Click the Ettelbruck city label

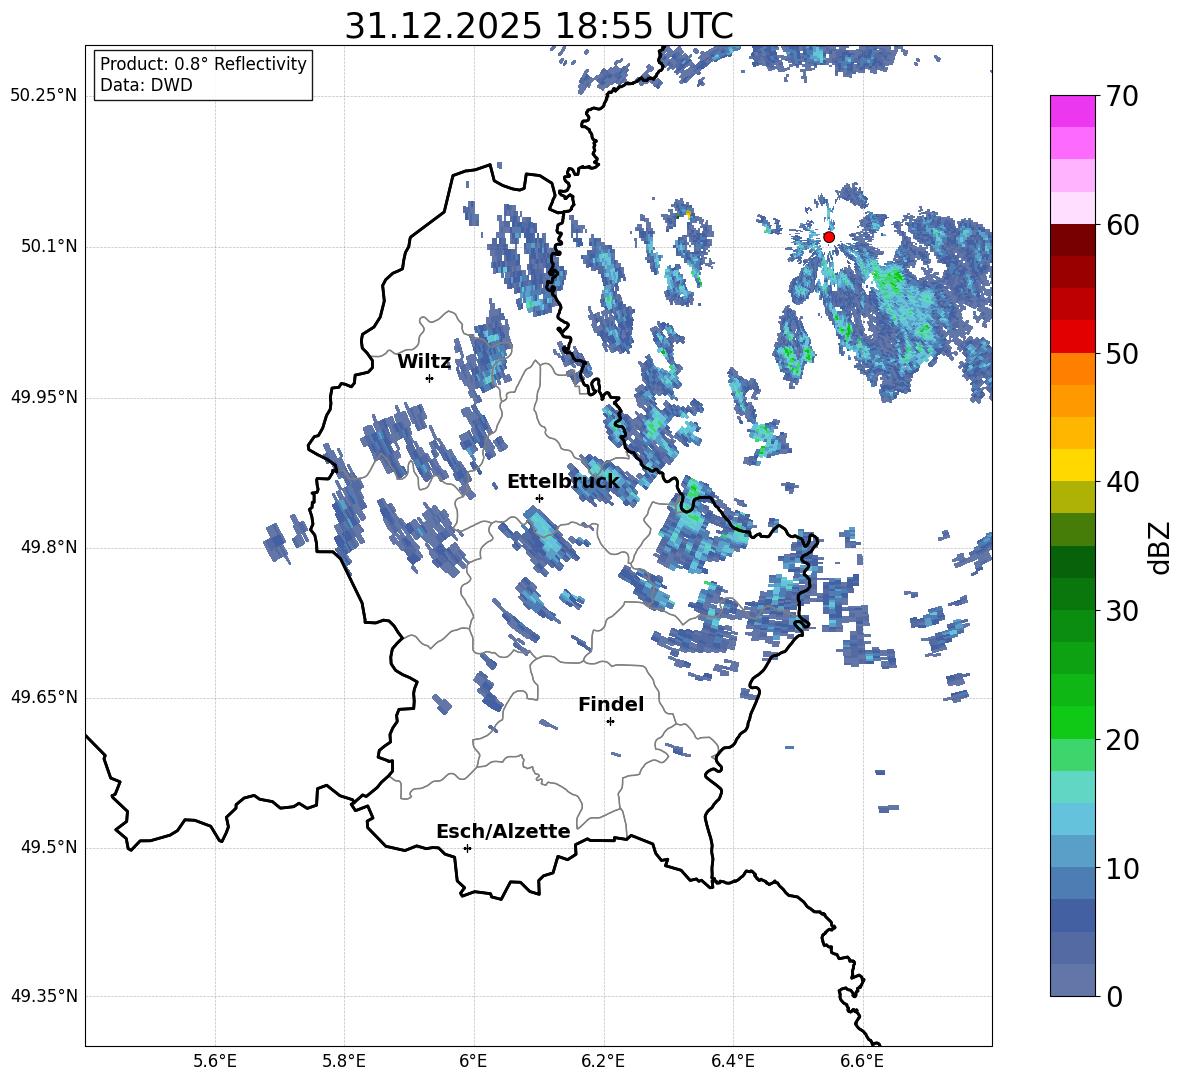[x=563, y=482]
